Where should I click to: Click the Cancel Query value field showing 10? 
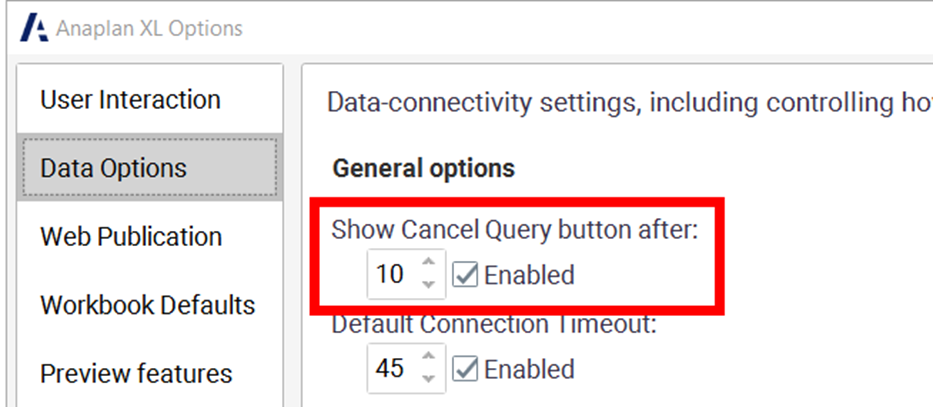coord(390,274)
